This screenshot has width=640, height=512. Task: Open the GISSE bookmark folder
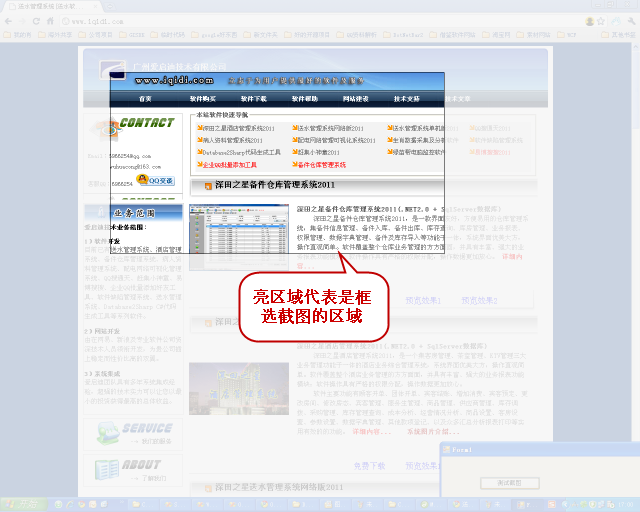pyautogui.click(x=132, y=35)
